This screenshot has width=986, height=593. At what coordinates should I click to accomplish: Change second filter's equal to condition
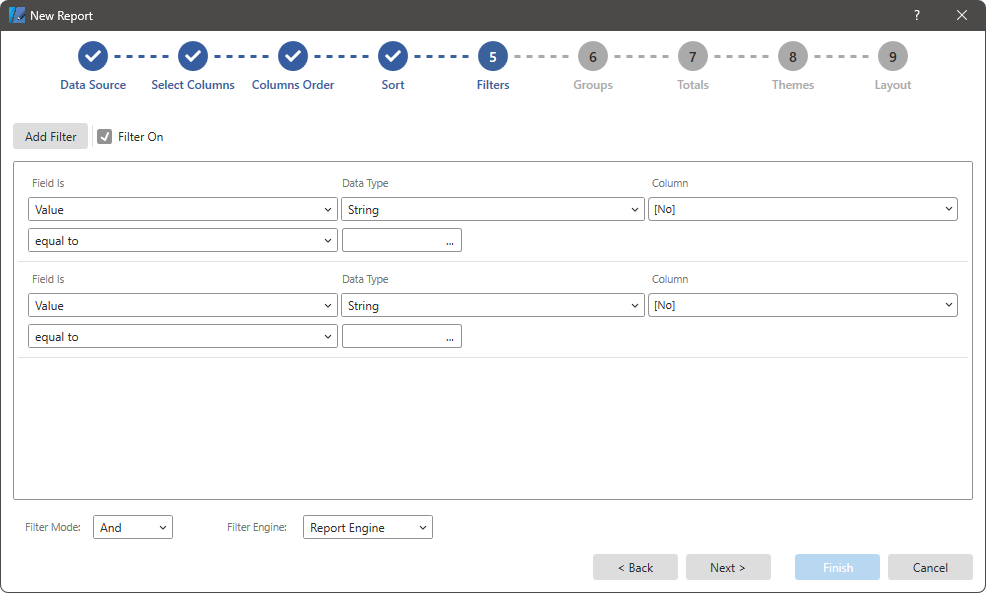click(x=183, y=337)
